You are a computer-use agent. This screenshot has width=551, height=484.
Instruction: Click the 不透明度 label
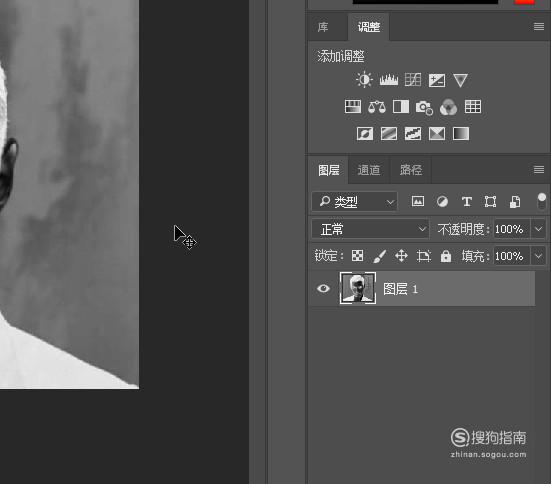point(463,230)
